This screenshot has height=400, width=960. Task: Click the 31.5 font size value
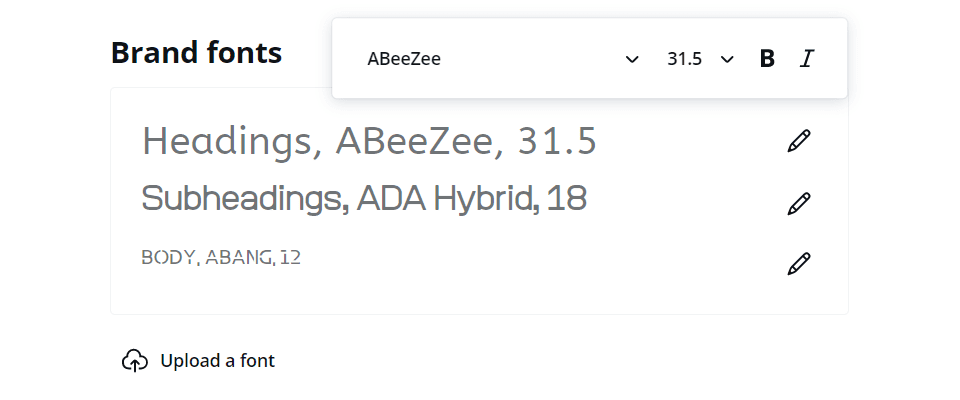tap(684, 59)
